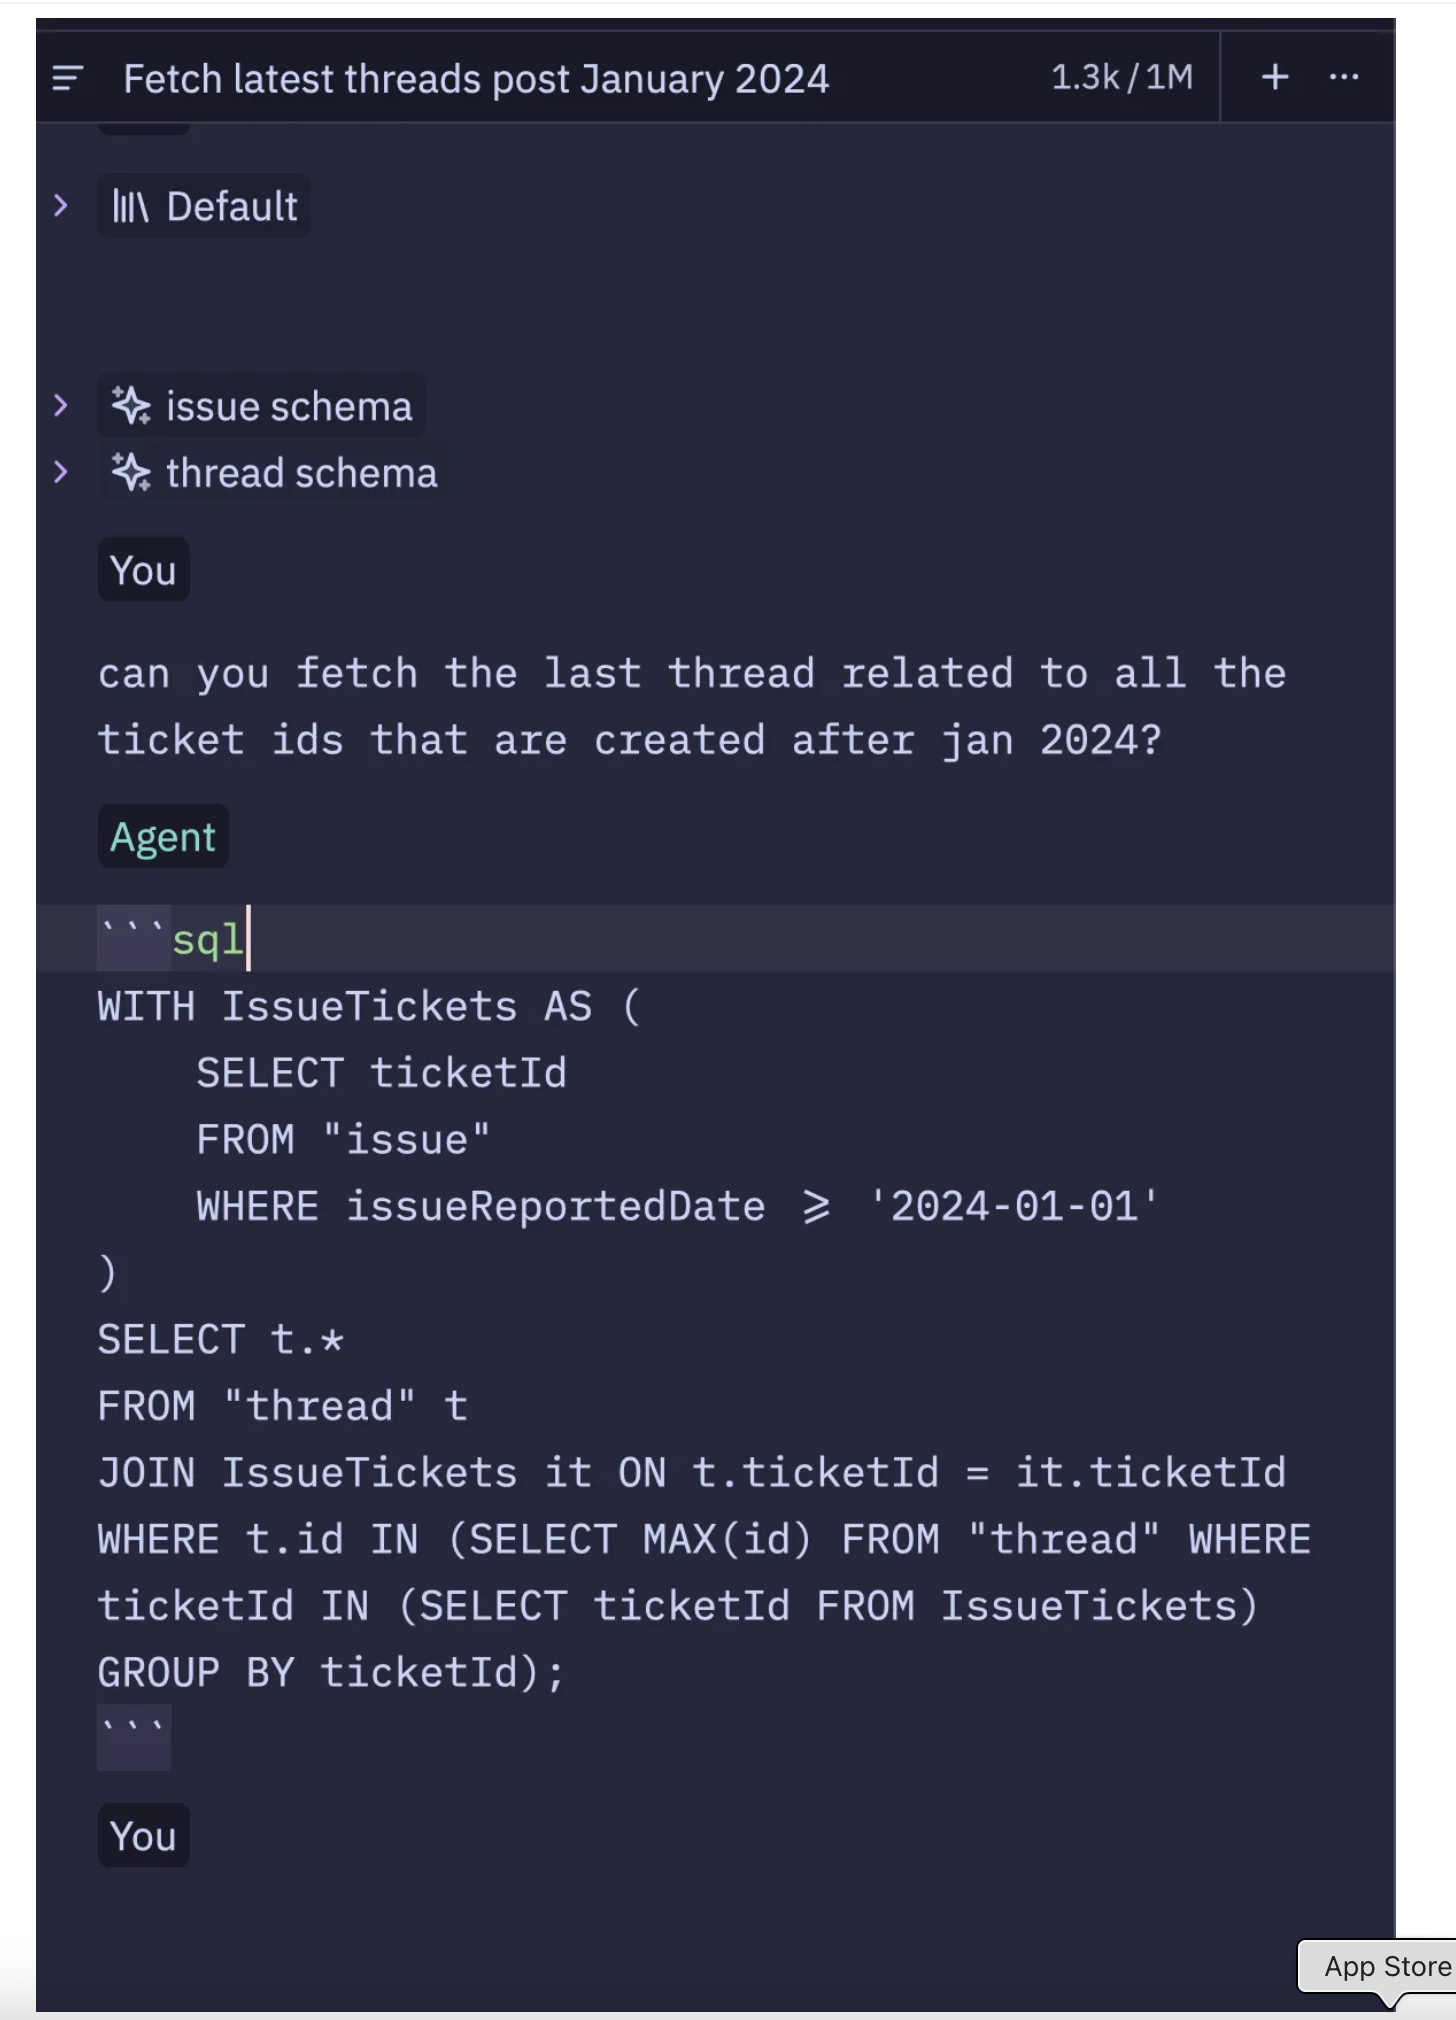Image resolution: width=1456 pixels, height=2020 pixels.
Task: Click sparkle icon next to issue schema
Action: point(131,406)
